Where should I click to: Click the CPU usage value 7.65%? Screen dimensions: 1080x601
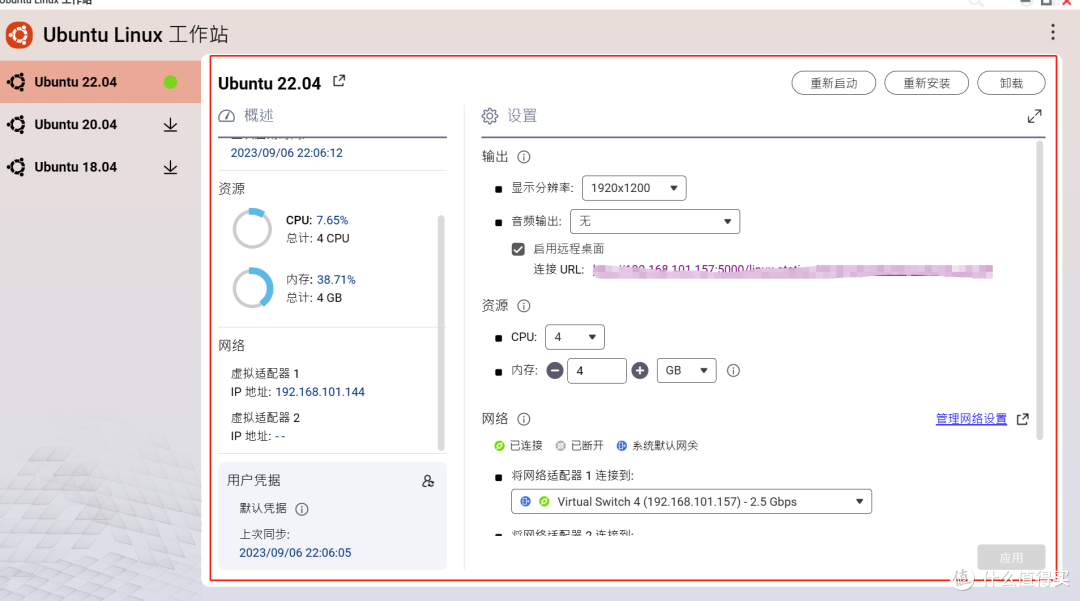pos(333,220)
